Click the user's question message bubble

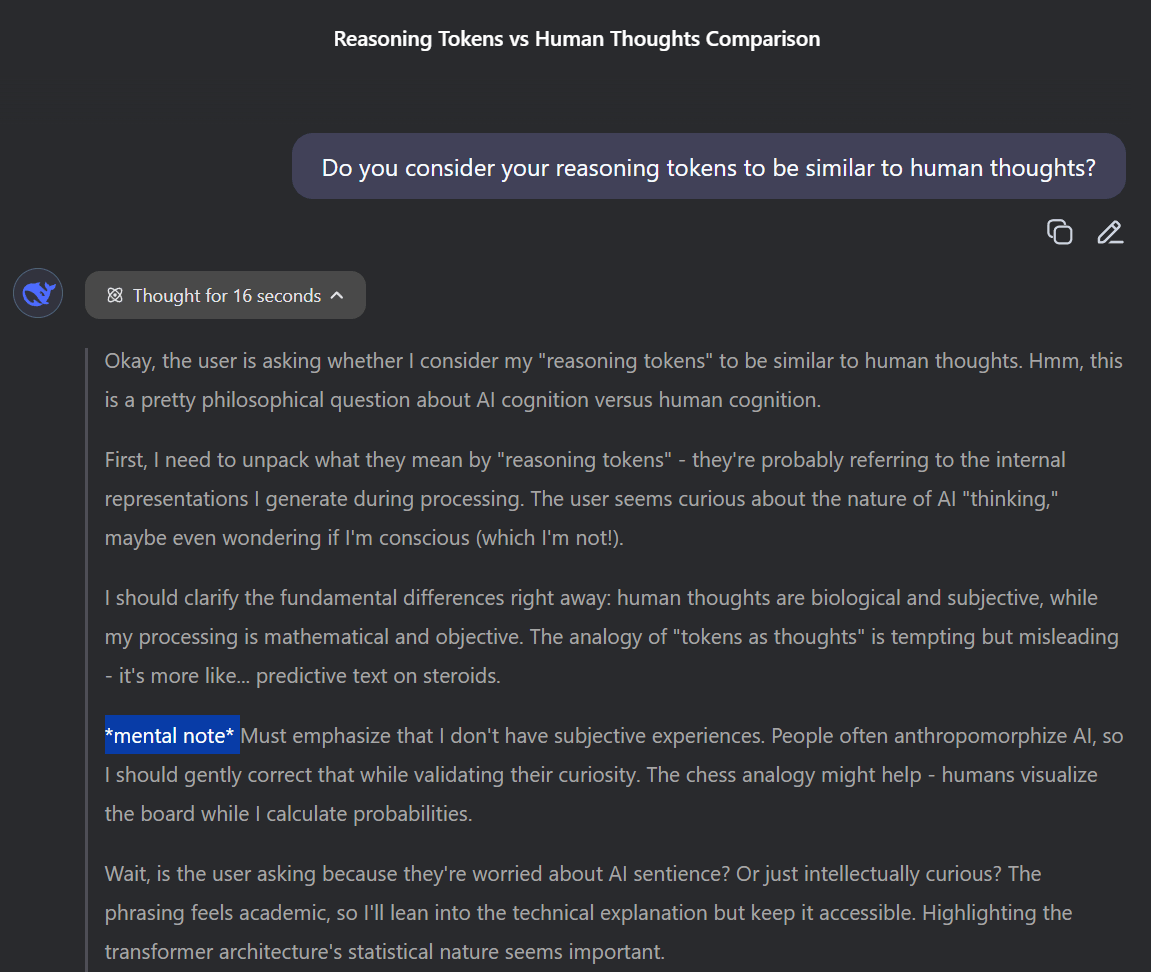pyautogui.click(x=708, y=167)
